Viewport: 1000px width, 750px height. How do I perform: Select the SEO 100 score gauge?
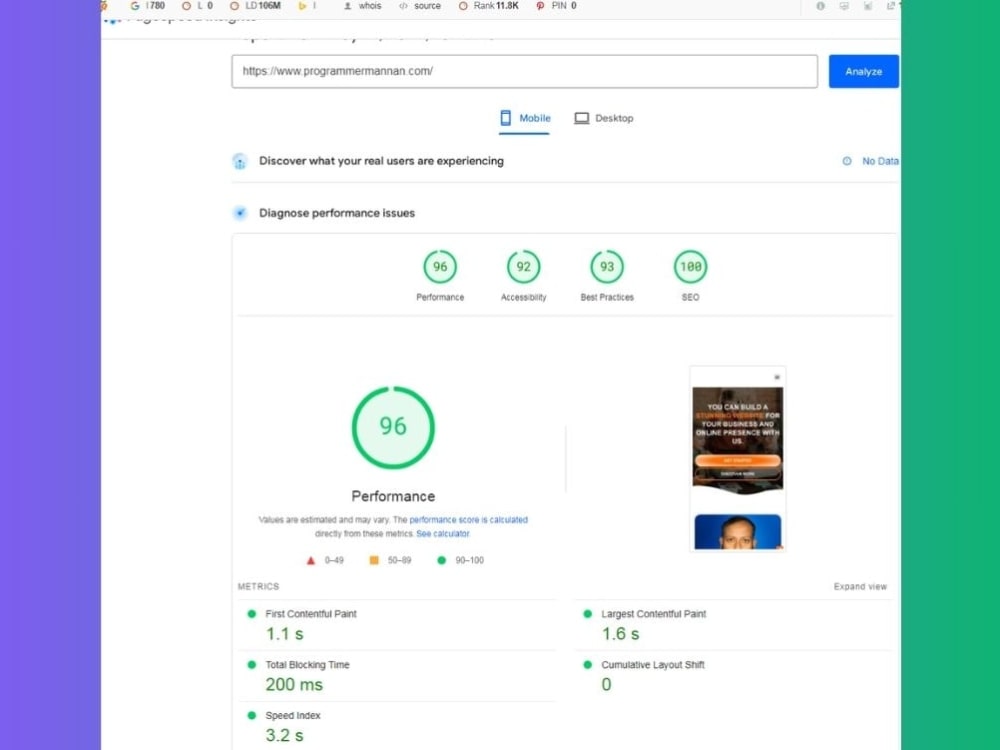coord(691,267)
